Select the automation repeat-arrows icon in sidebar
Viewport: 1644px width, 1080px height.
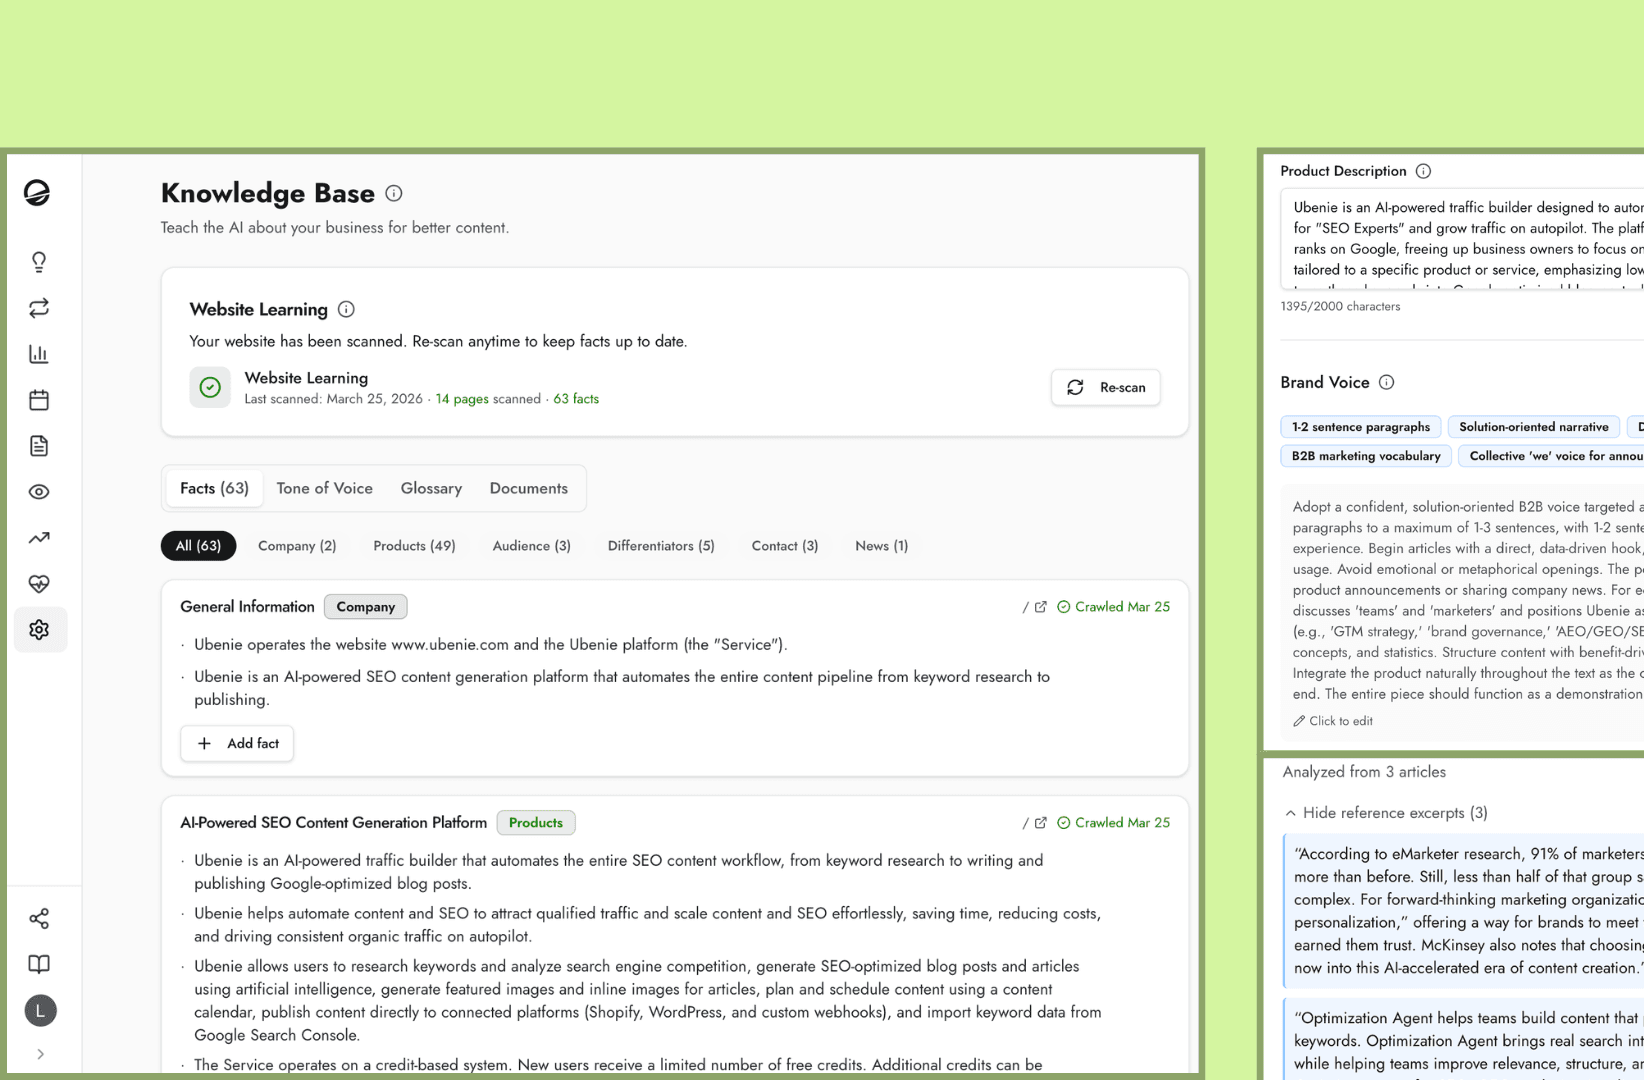tap(38, 308)
